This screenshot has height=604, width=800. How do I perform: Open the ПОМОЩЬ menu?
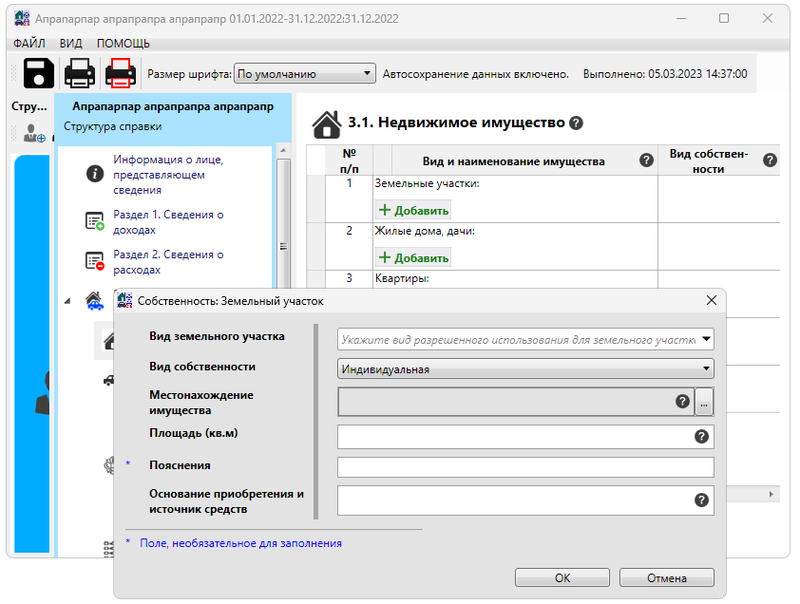(x=123, y=43)
